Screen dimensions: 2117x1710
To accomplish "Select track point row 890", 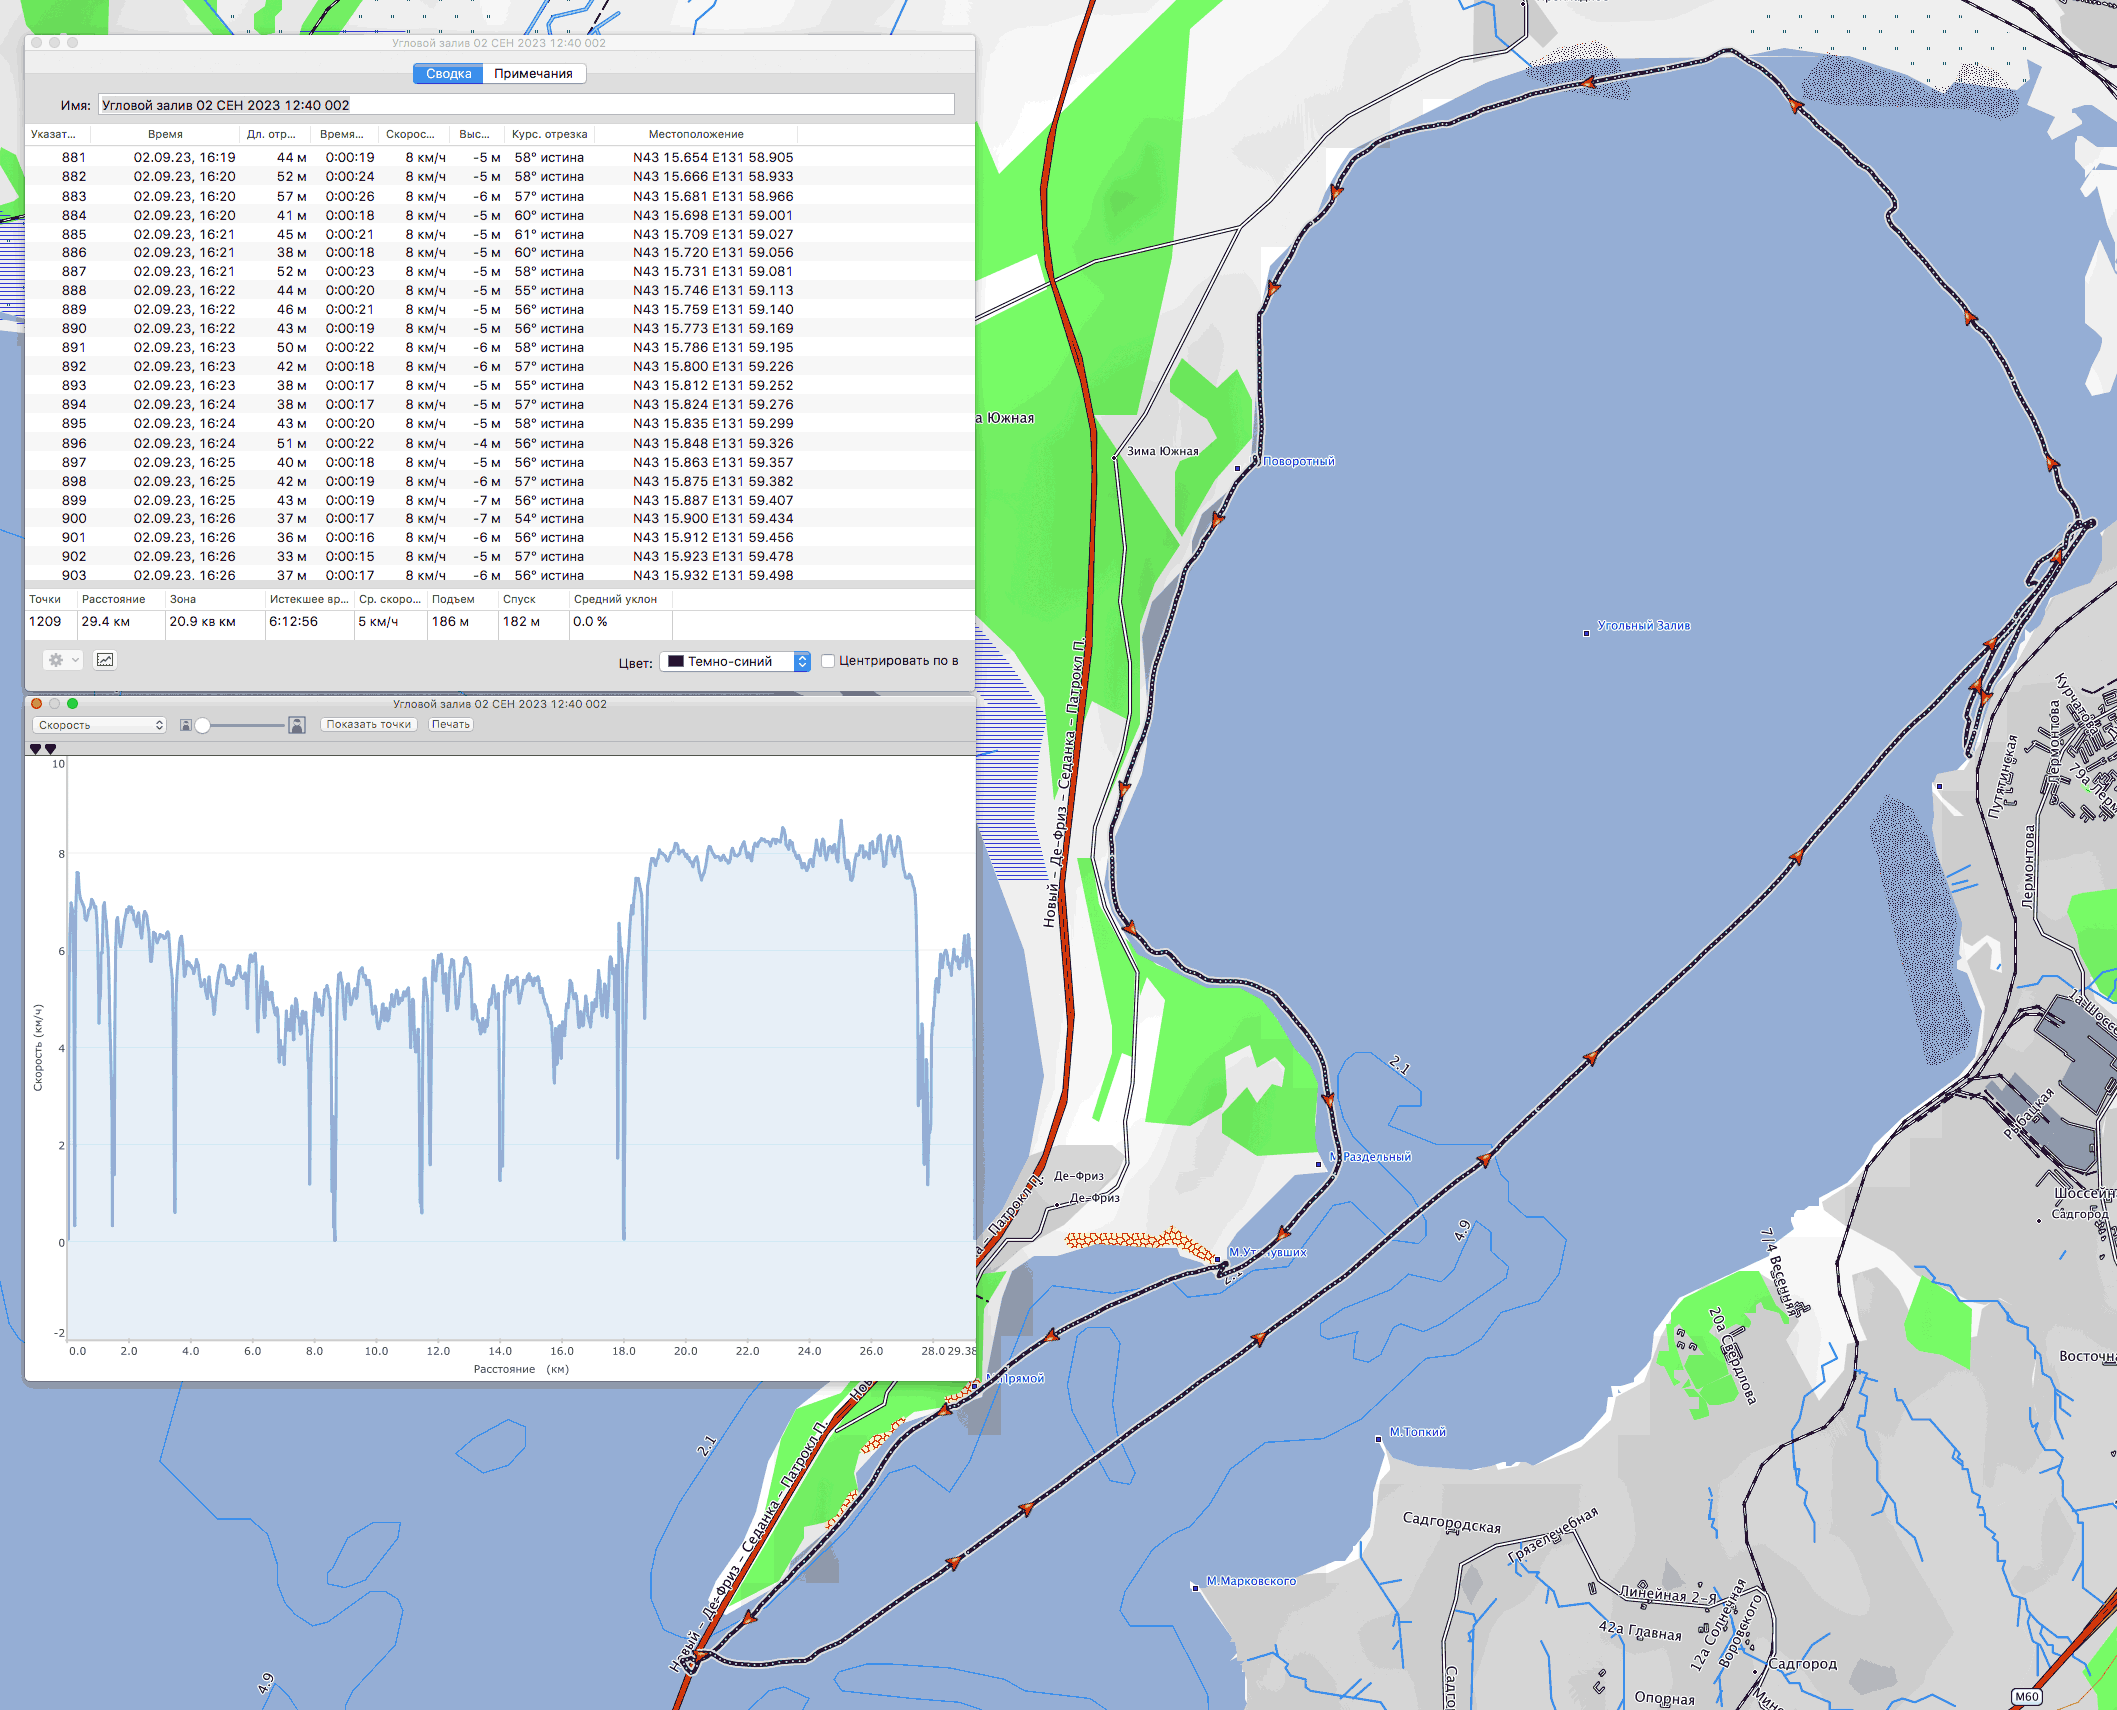I will tap(400, 328).
